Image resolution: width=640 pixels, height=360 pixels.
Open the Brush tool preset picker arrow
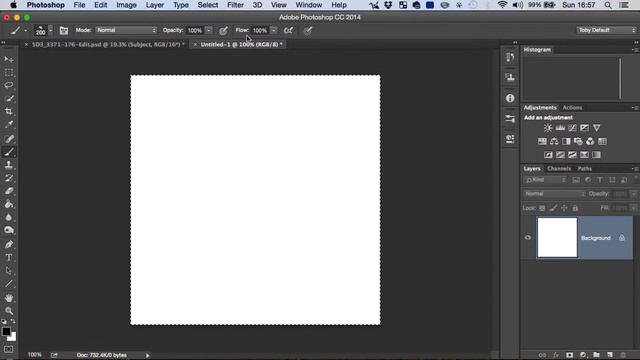click(25, 31)
